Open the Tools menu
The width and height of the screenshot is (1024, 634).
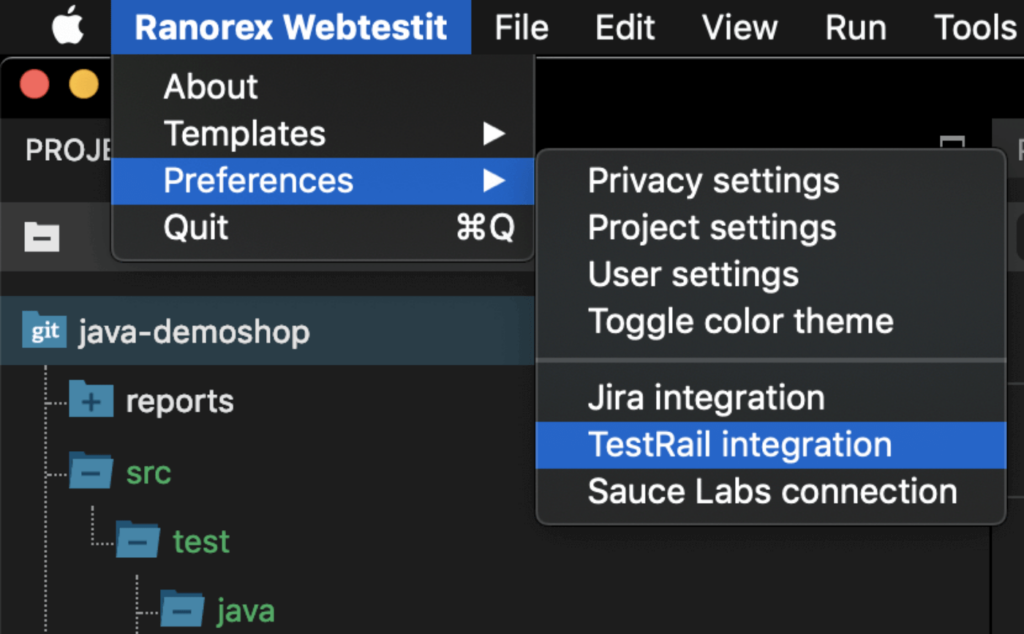(975, 27)
